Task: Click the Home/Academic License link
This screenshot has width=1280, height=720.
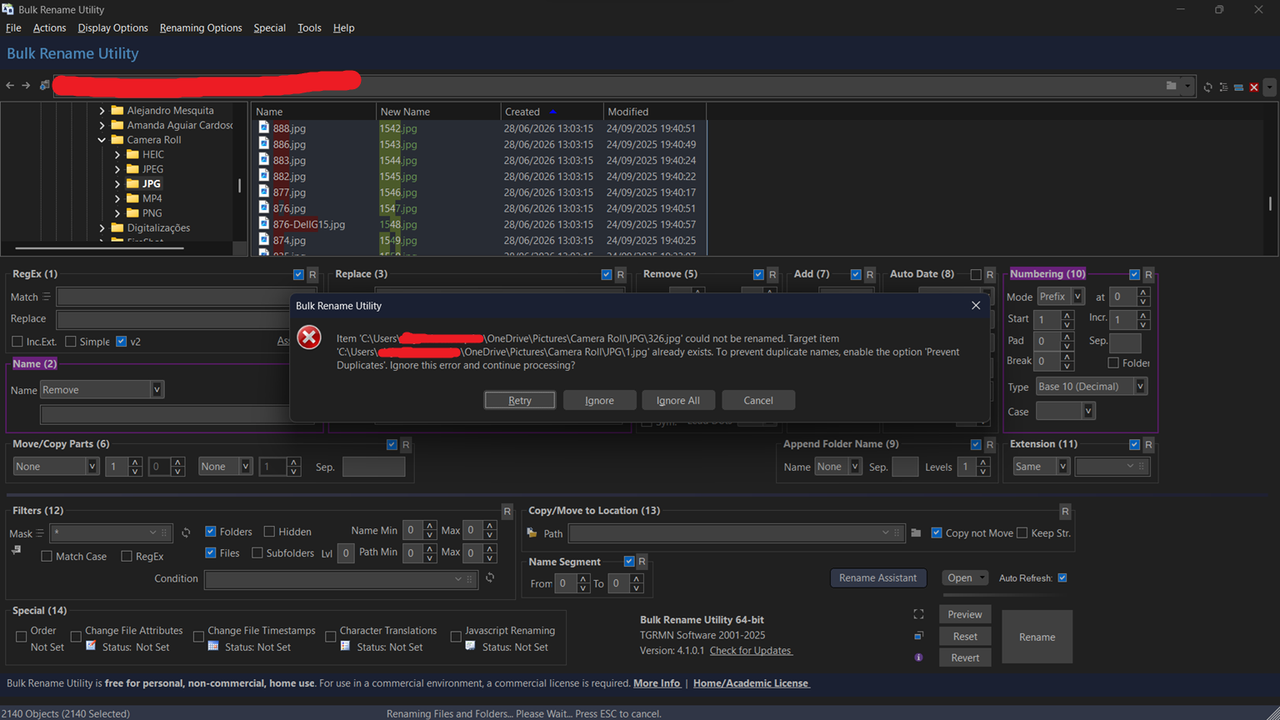Action: tap(751, 683)
